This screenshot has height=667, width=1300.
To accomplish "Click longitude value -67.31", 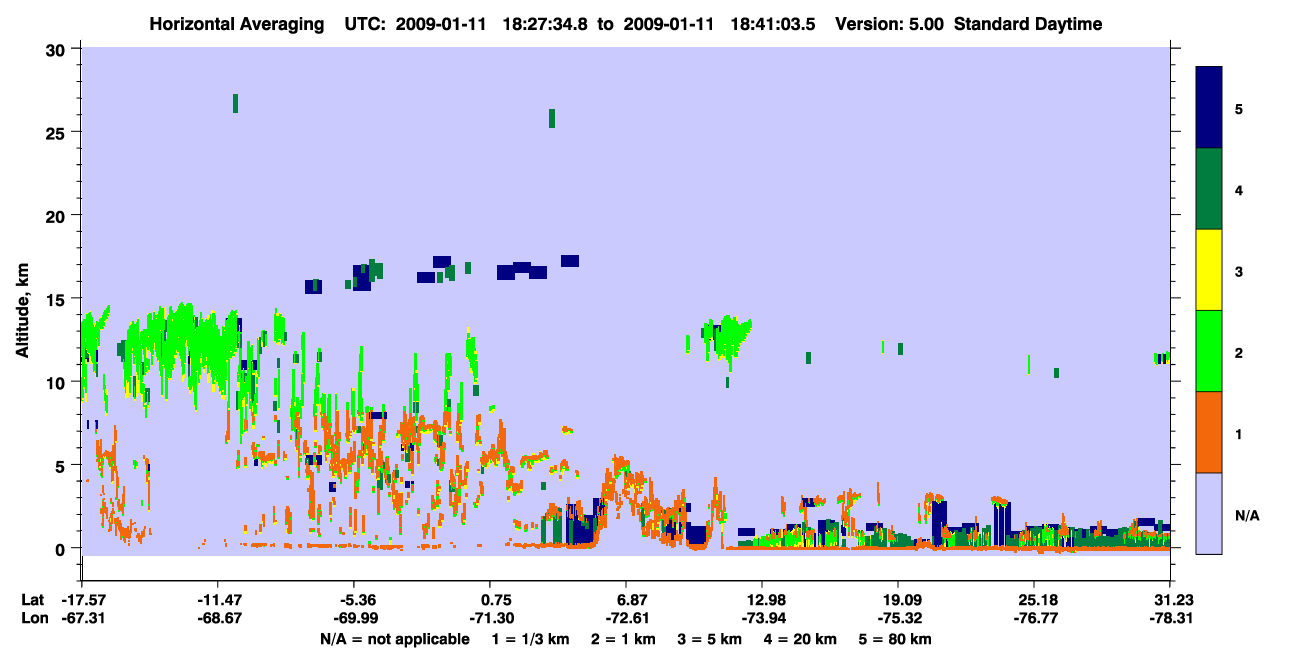I will click(x=81, y=619).
